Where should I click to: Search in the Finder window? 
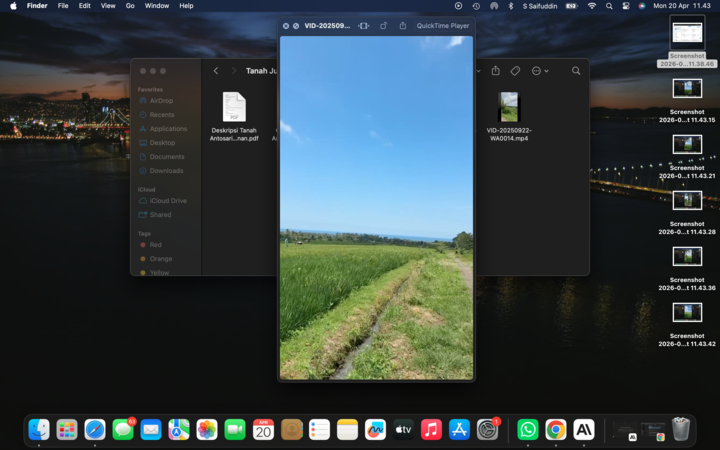[x=576, y=71]
